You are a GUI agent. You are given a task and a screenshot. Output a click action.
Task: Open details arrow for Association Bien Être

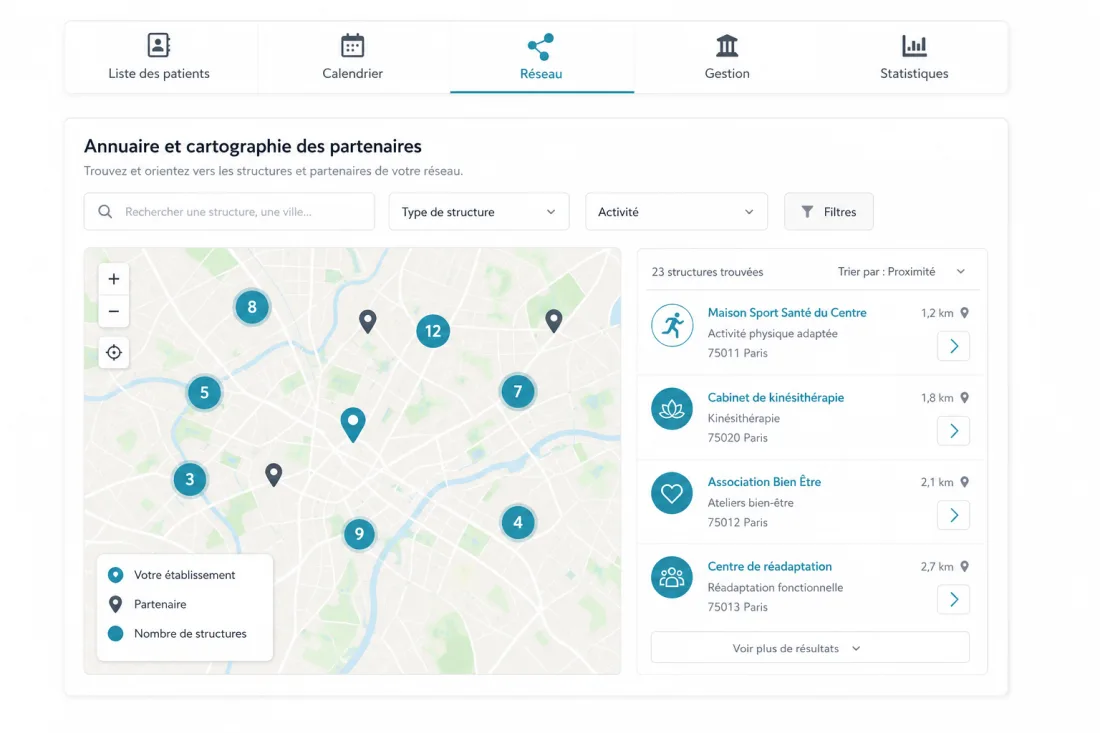point(953,516)
